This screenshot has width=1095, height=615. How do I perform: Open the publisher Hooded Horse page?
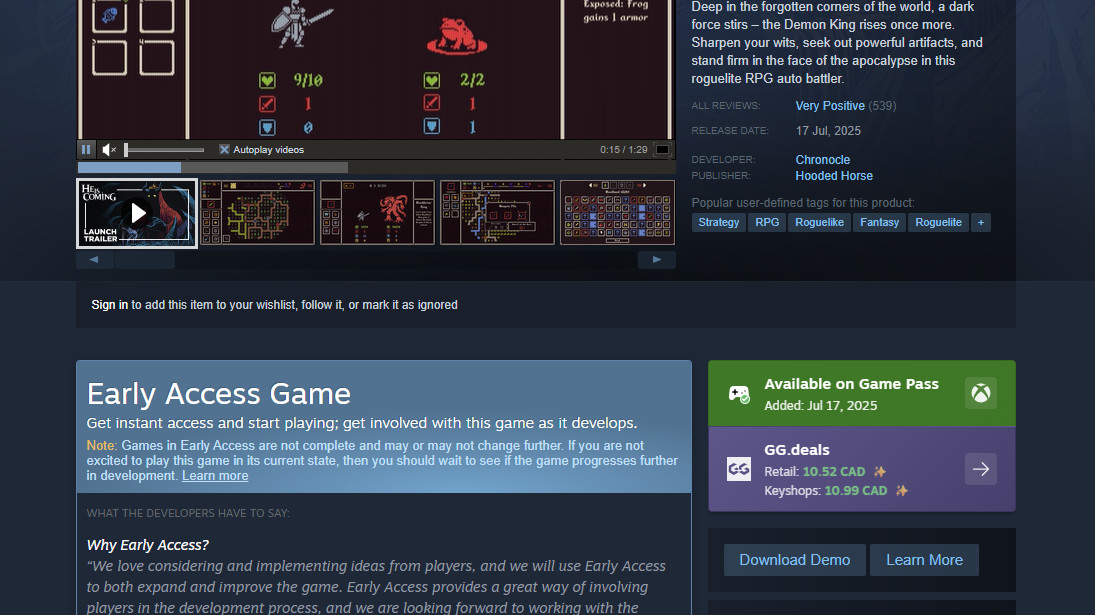(x=834, y=176)
